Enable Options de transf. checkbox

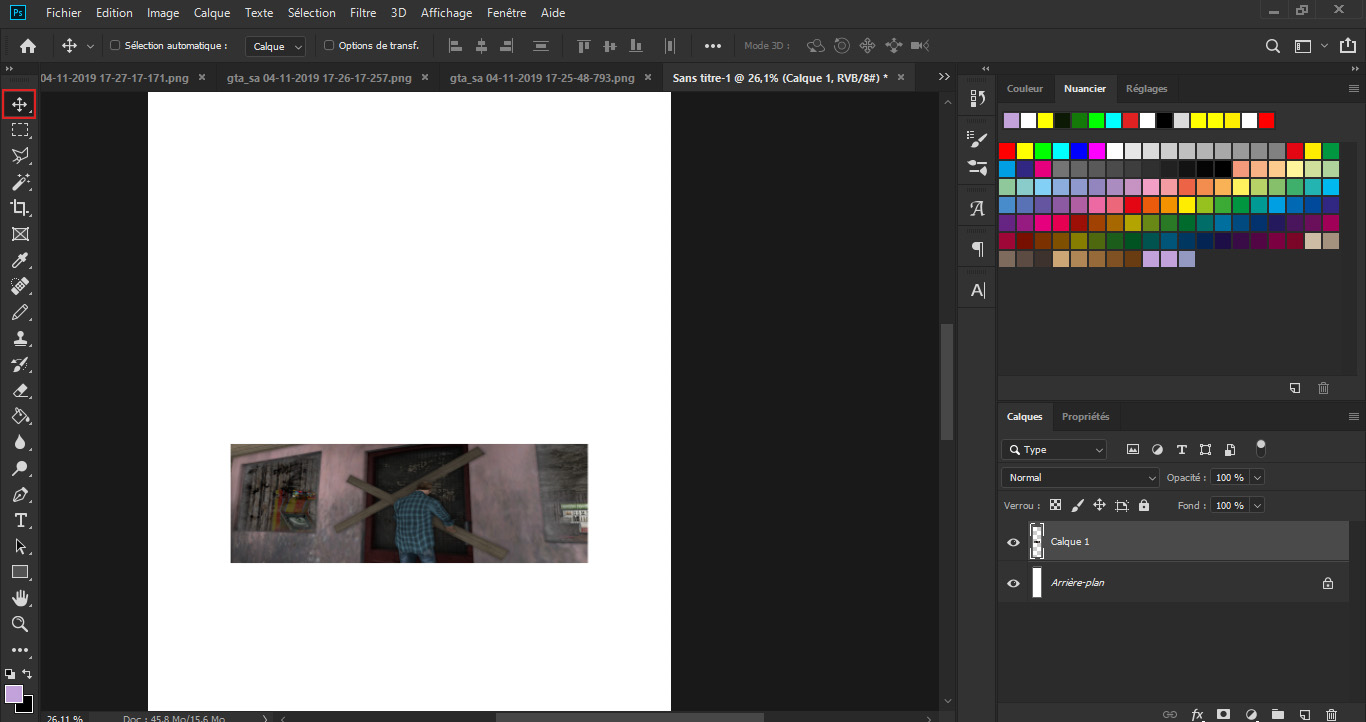330,46
